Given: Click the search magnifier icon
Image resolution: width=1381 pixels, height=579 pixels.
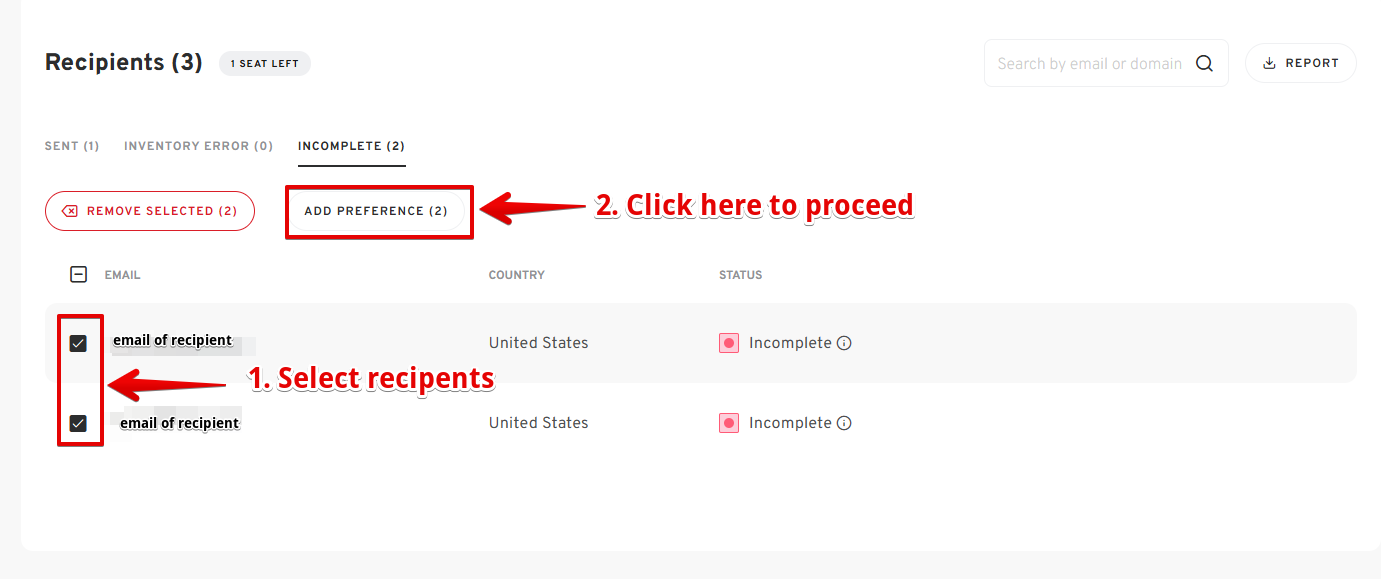Looking at the screenshot, I should [x=1204, y=64].
